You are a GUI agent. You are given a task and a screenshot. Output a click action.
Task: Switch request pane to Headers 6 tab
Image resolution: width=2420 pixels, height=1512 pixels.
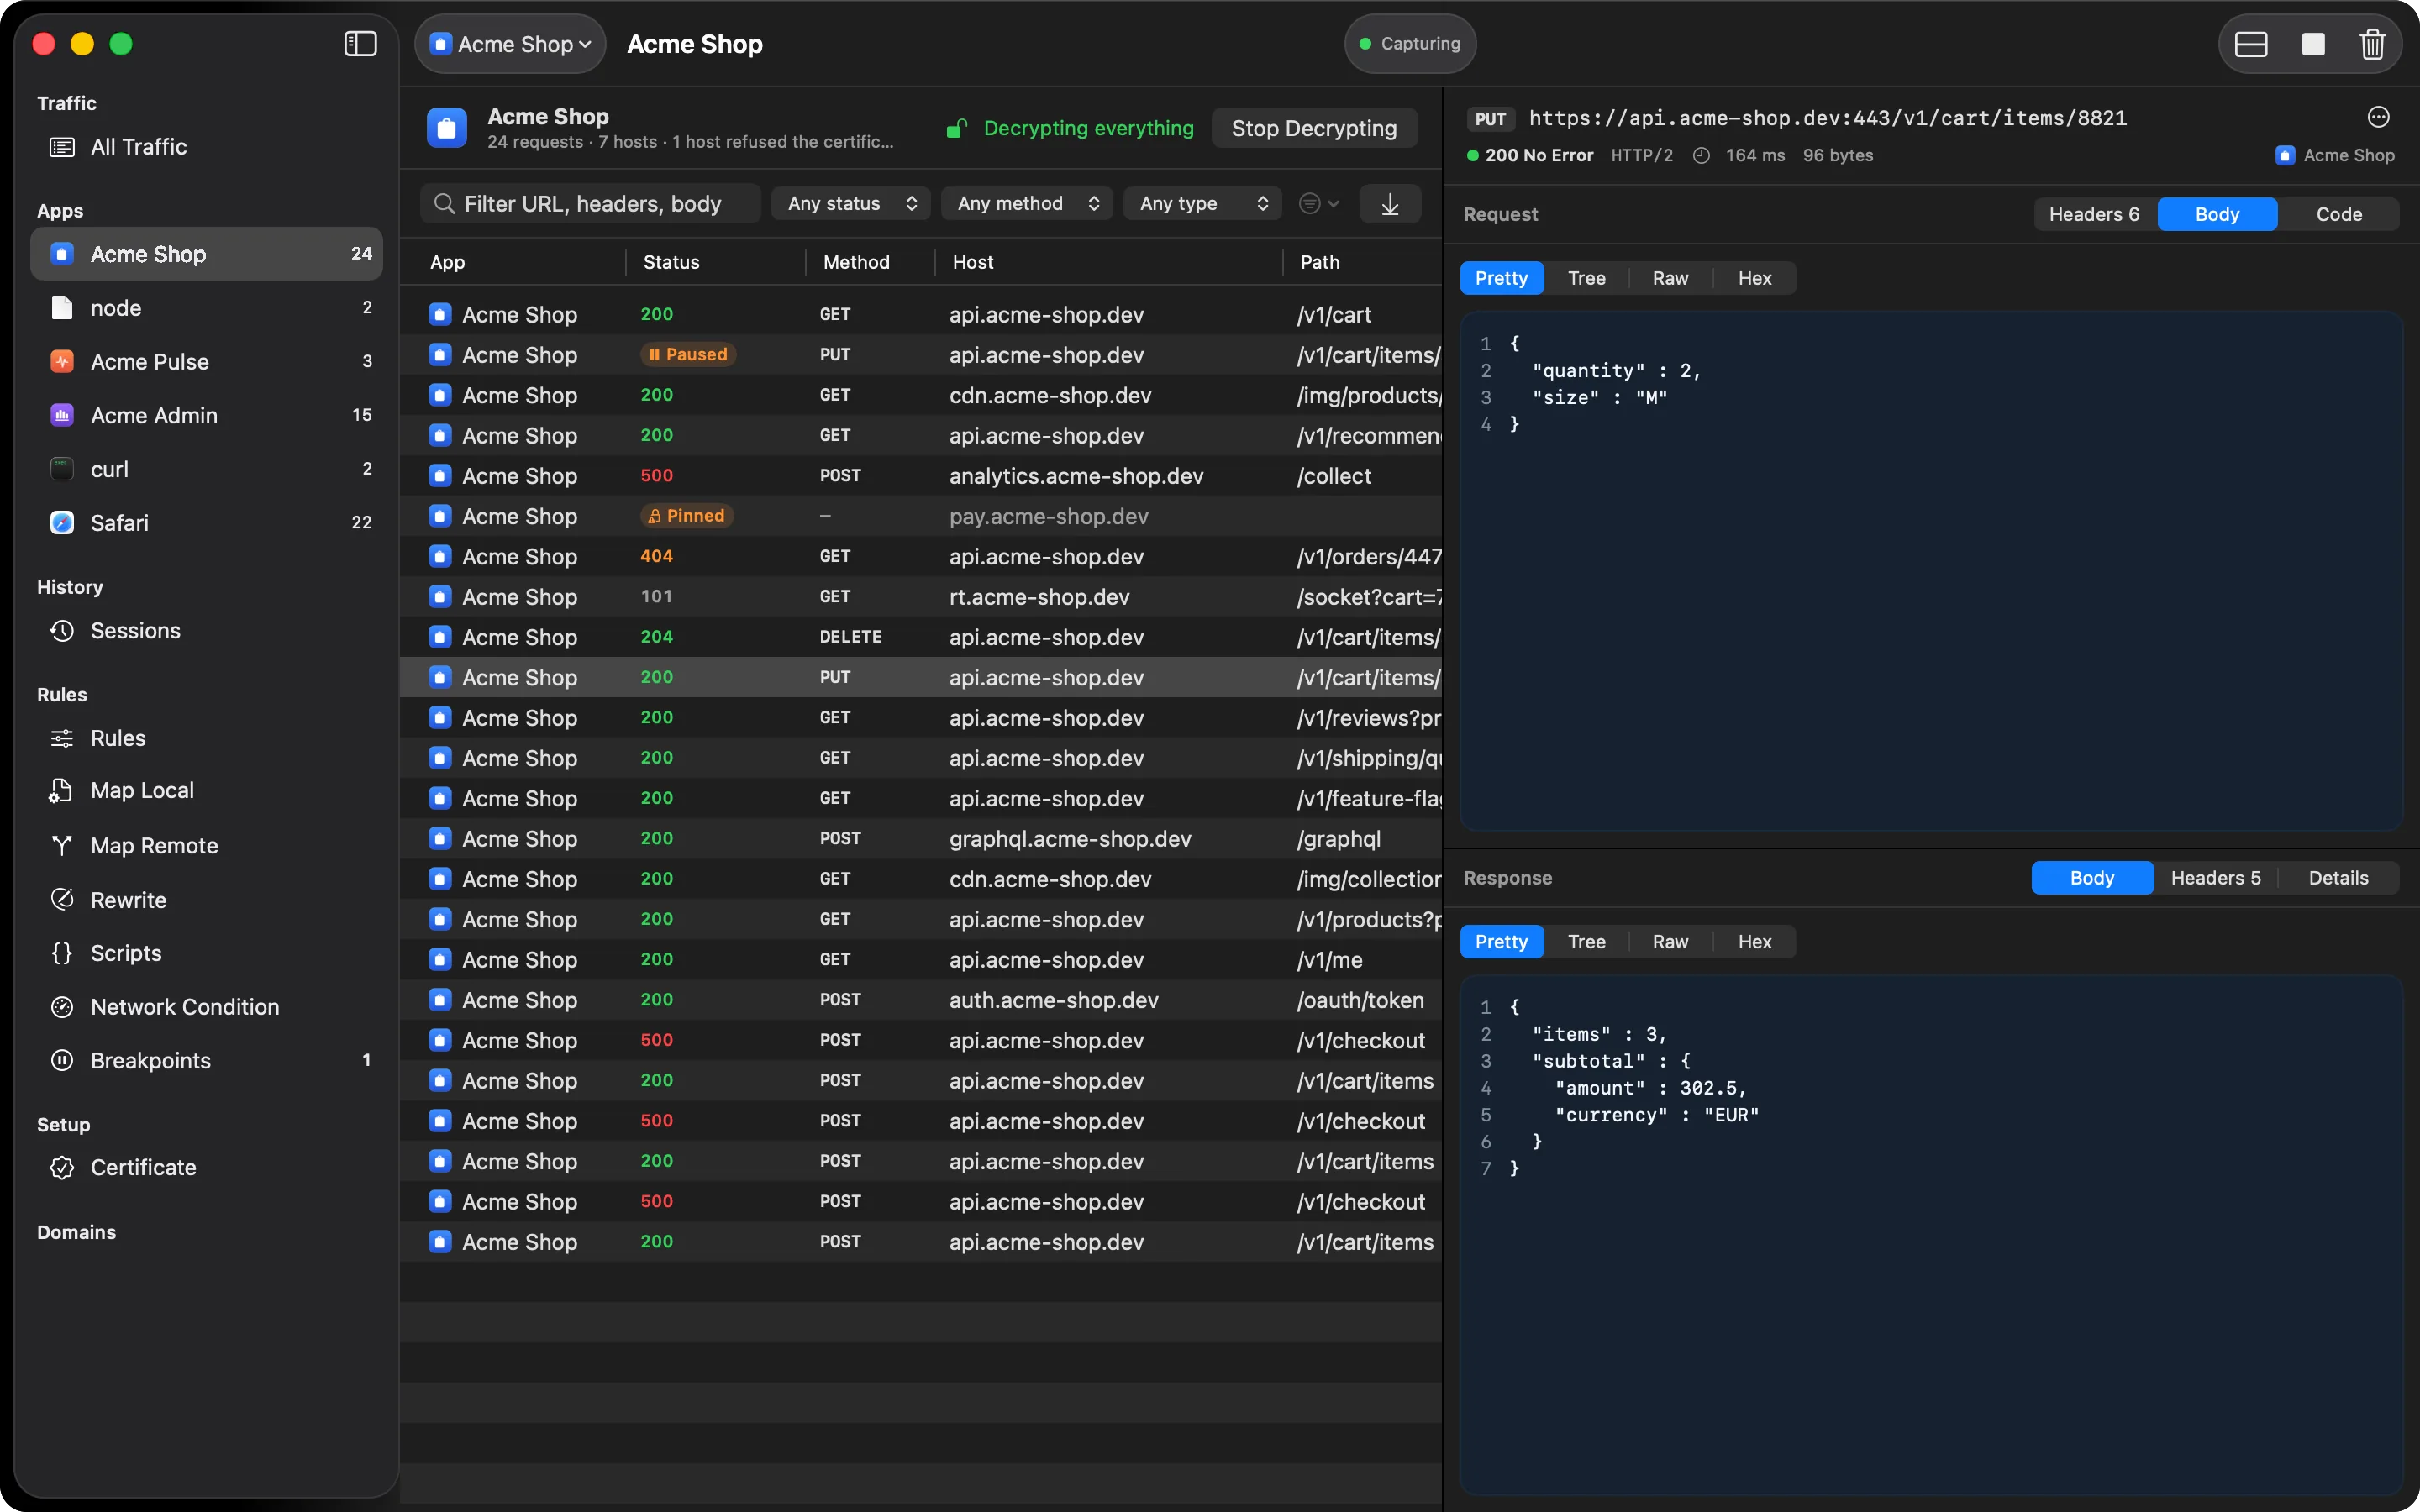[x=2095, y=214]
